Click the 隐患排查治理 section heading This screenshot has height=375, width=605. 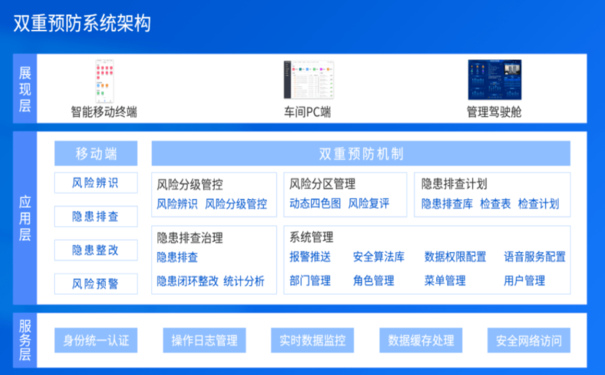pos(190,238)
